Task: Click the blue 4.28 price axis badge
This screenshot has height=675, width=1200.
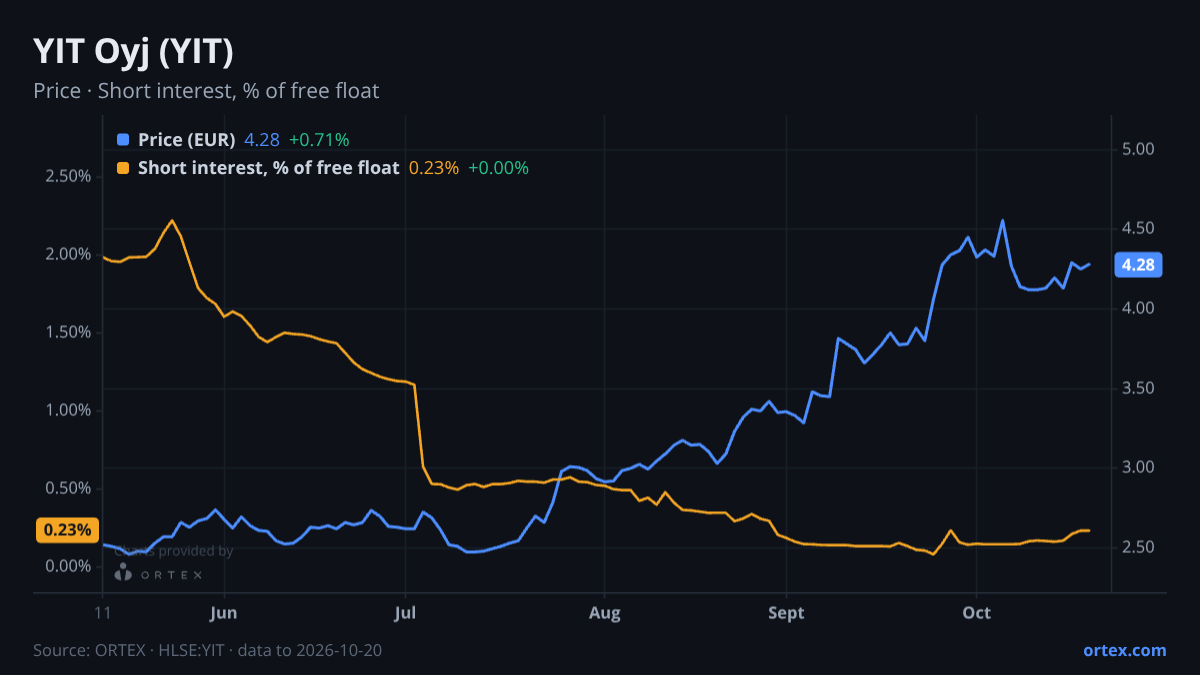Action: click(x=1138, y=265)
